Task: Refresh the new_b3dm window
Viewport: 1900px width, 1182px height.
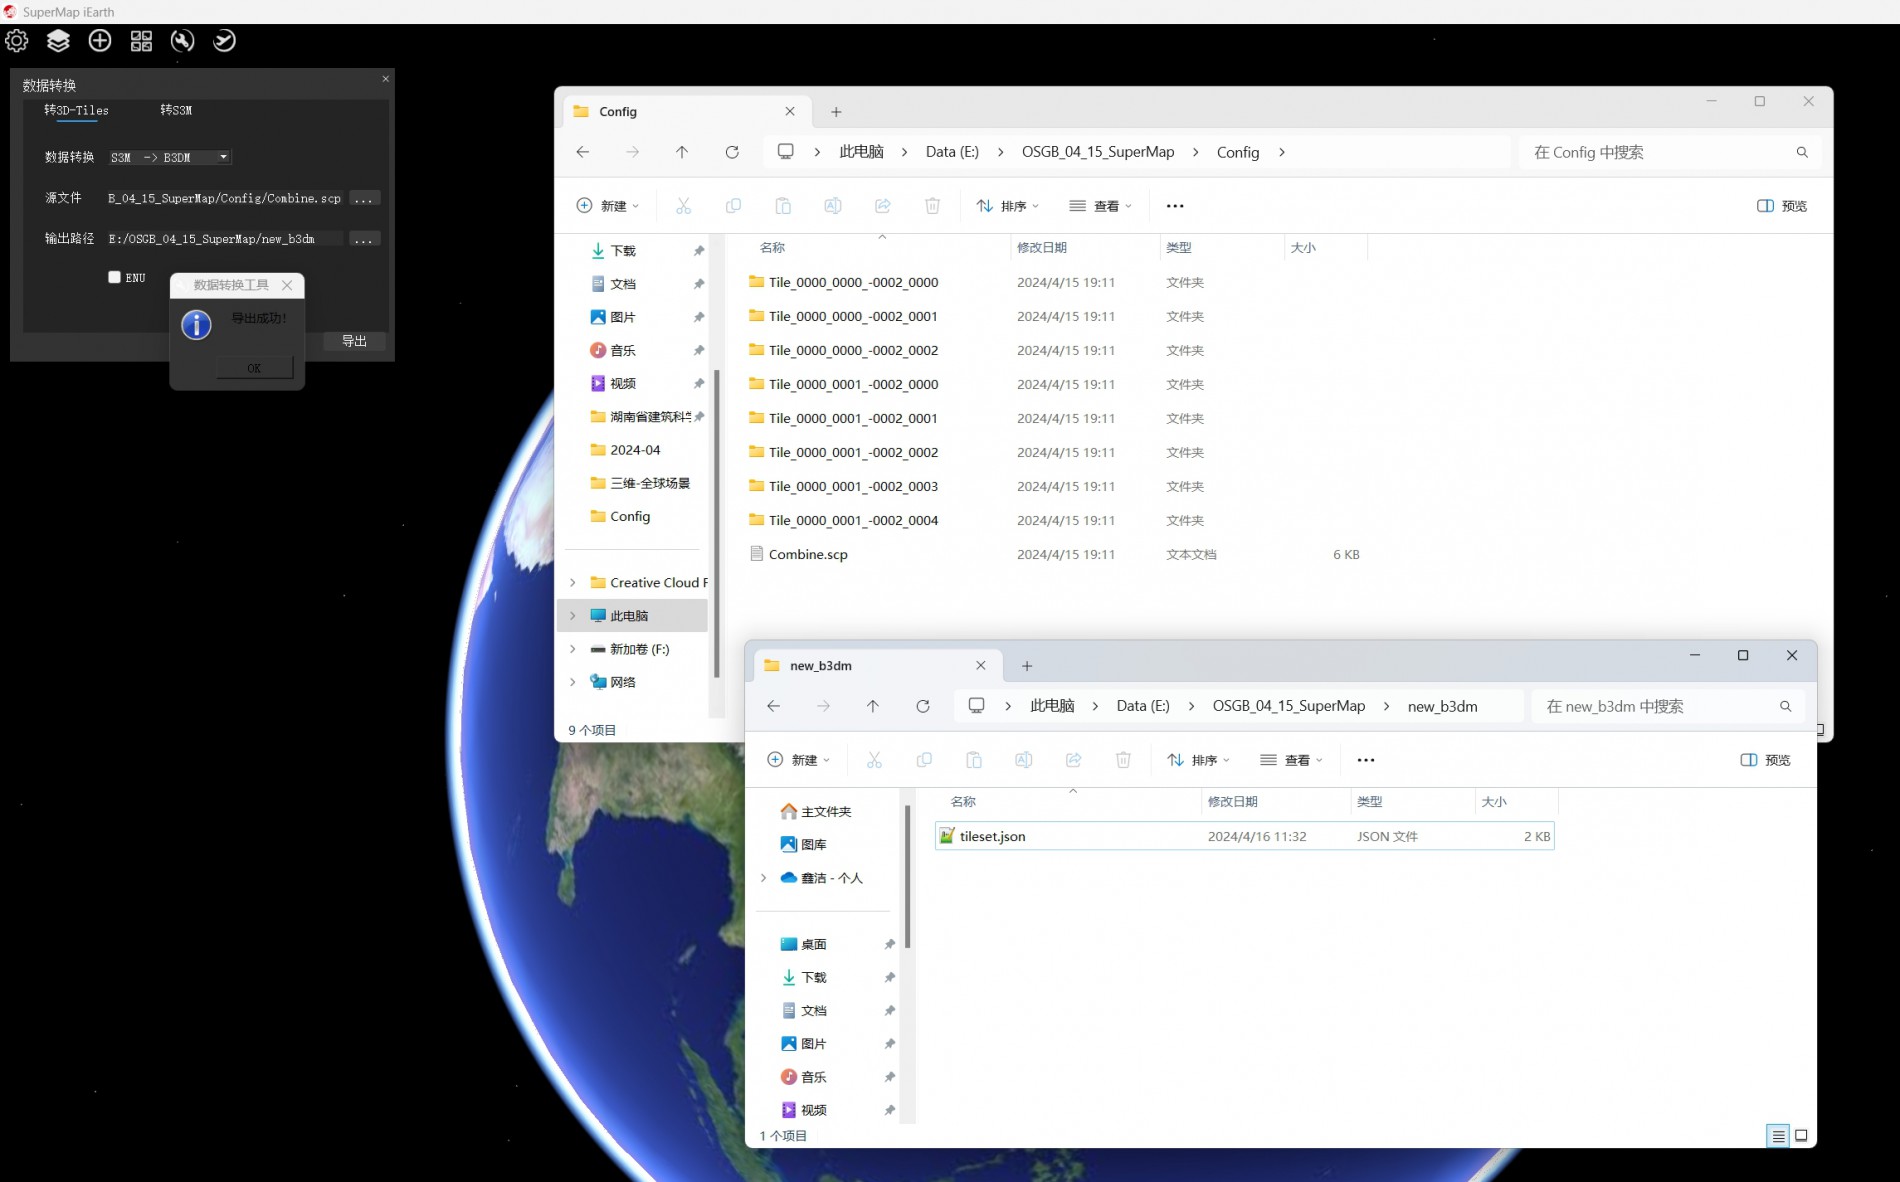Action: [x=923, y=706]
